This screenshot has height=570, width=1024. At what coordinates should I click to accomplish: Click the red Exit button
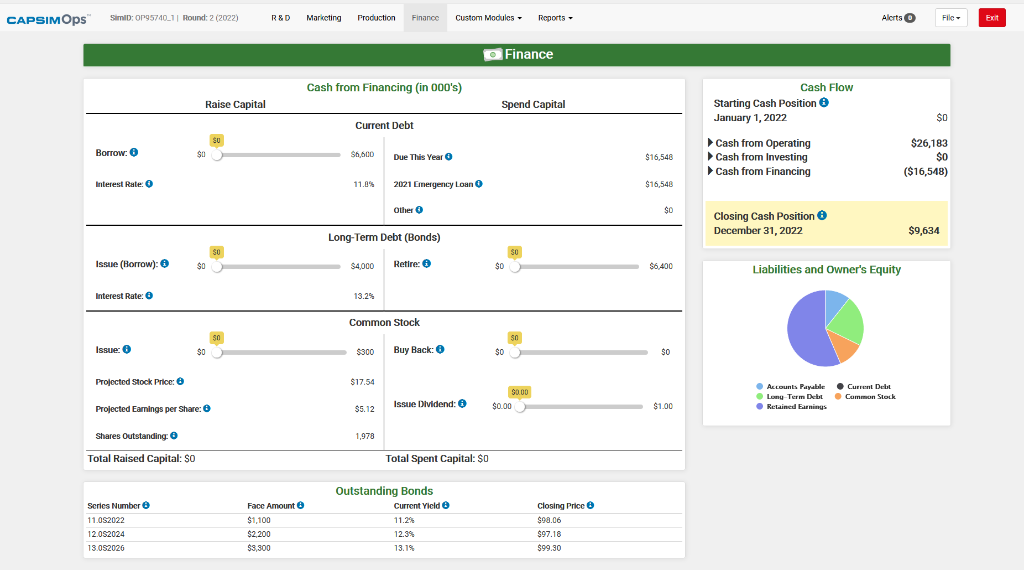[x=991, y=18]
